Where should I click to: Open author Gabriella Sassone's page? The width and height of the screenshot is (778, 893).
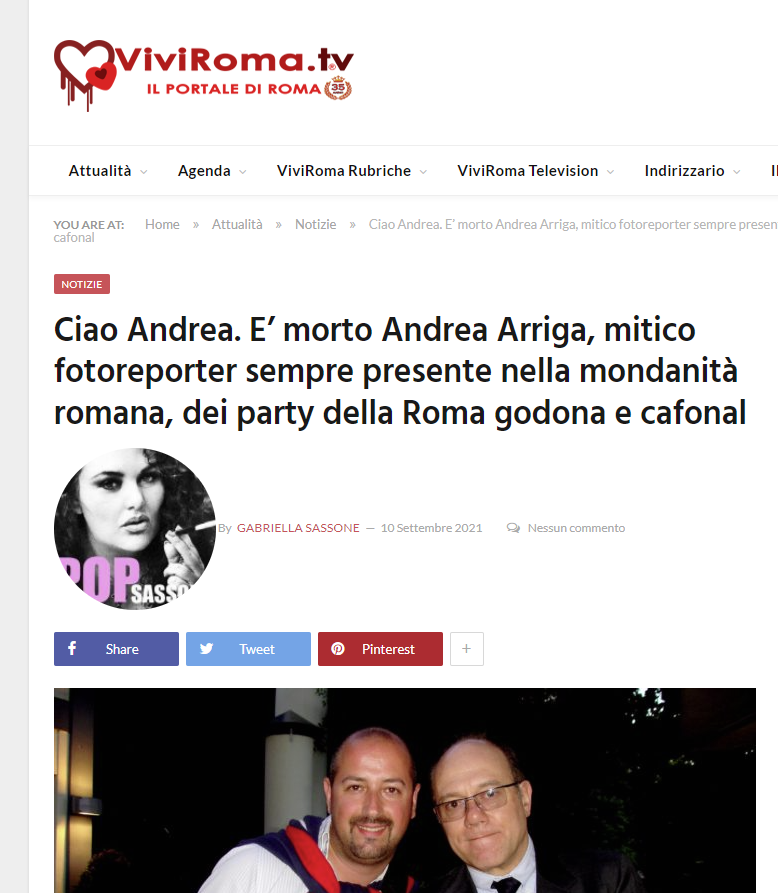pyautogui.click(x=298, y=528)
